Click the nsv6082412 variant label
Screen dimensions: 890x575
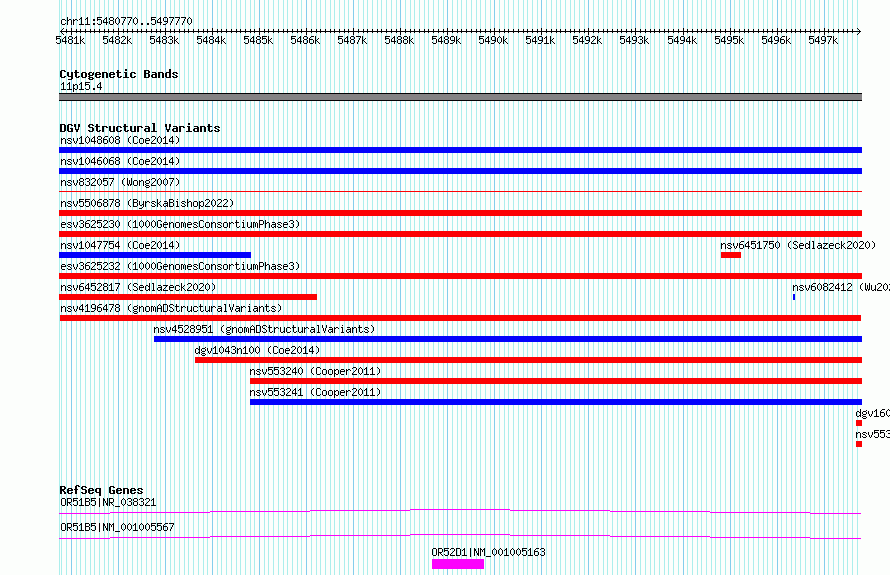click(841, 287)
